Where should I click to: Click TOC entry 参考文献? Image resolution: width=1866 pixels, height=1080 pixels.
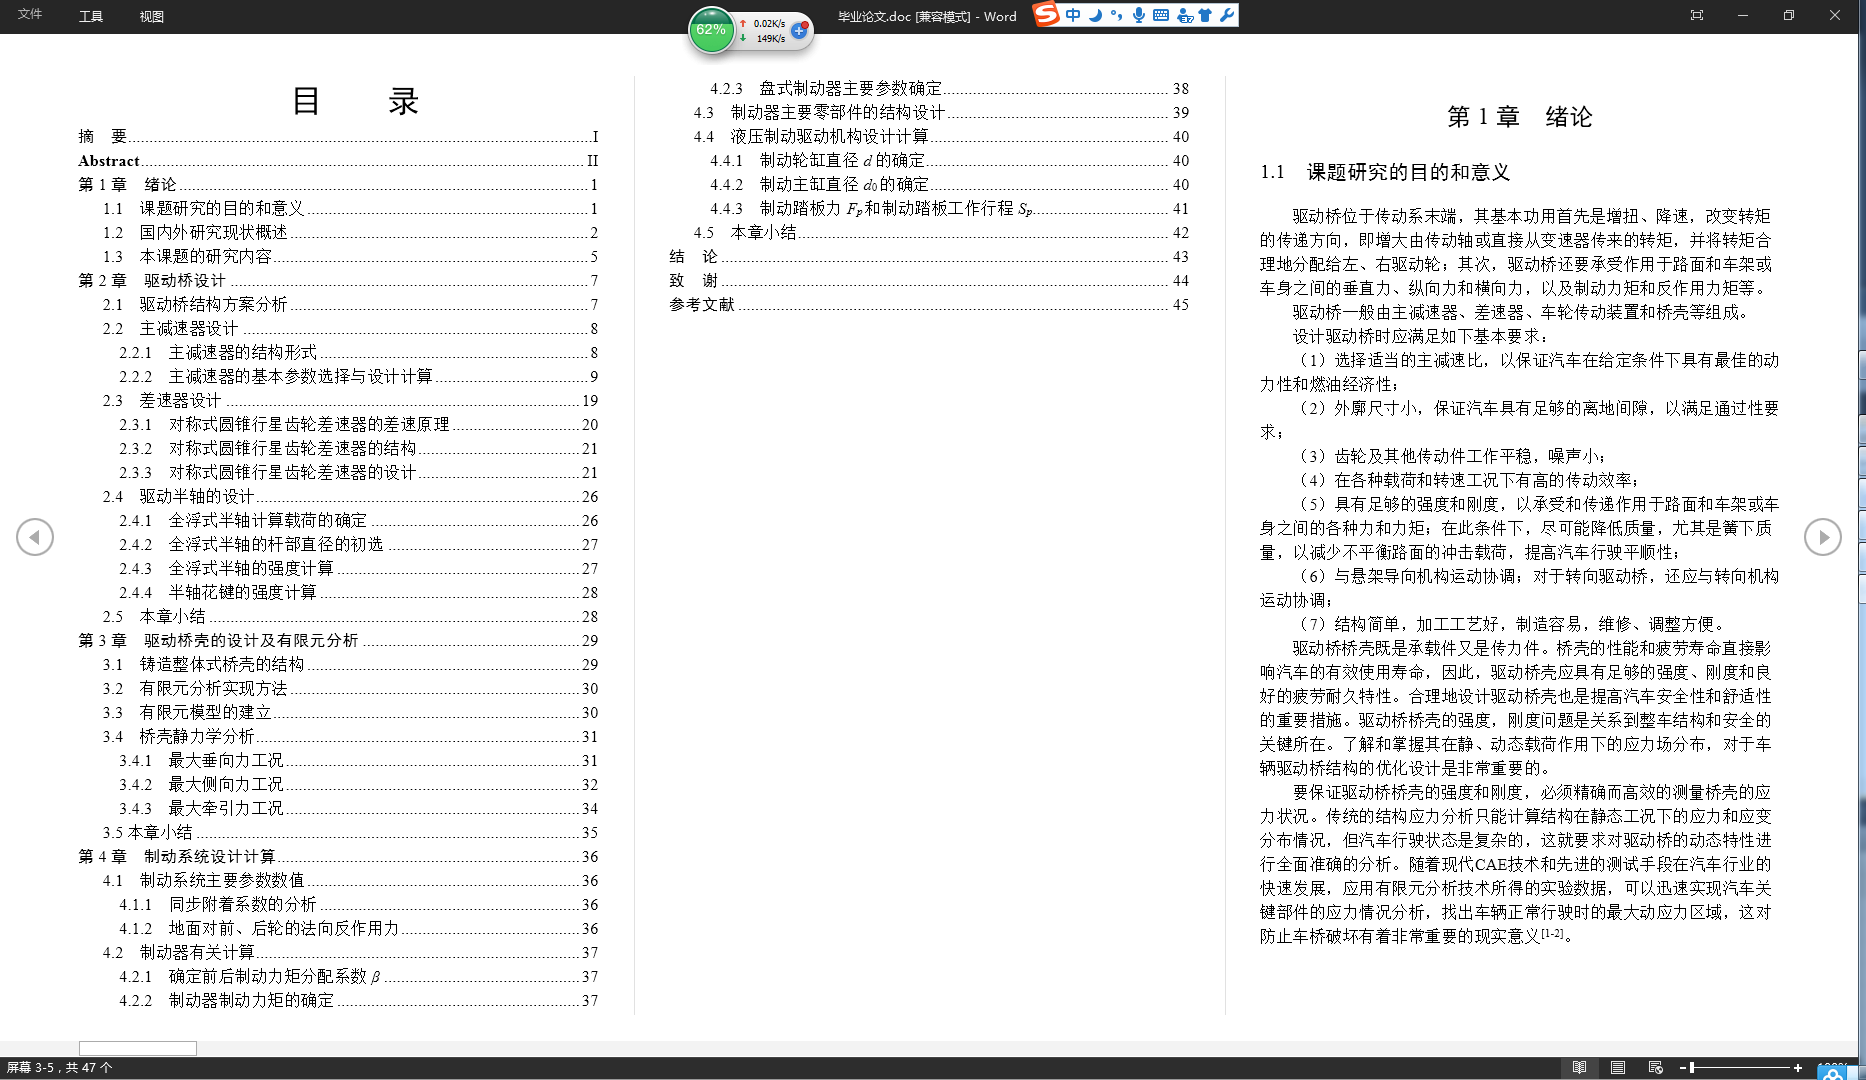click(x=929, y=305)
